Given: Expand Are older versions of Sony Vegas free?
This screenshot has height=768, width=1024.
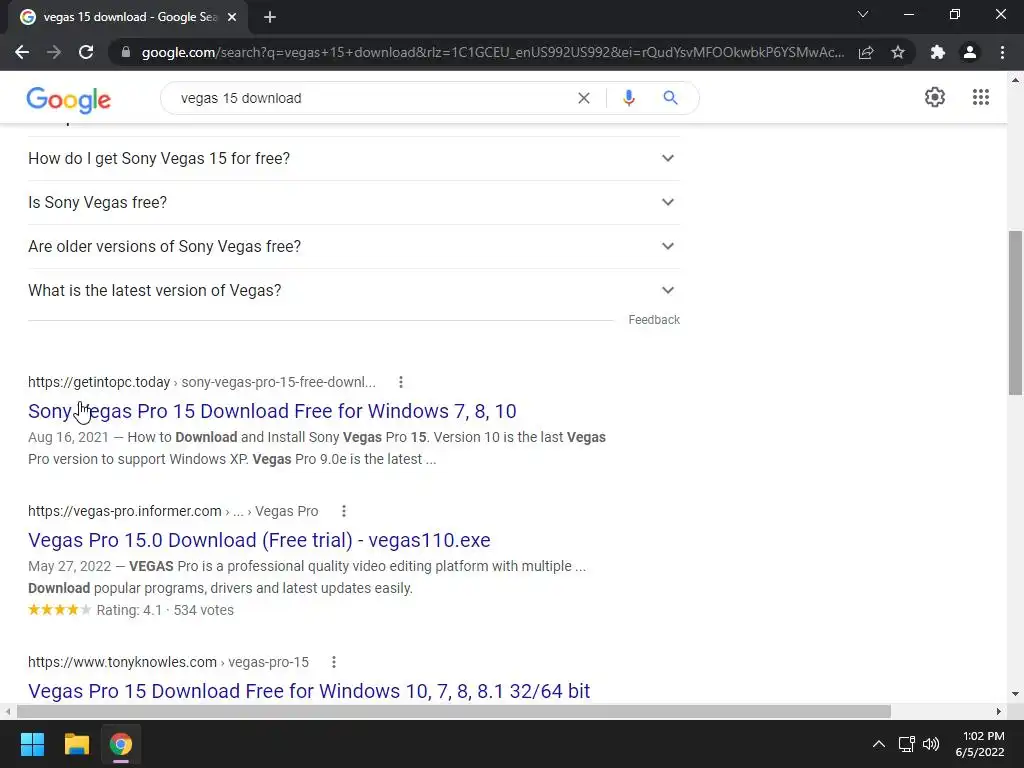Looking at the screenshot, I should coord(354,246).
